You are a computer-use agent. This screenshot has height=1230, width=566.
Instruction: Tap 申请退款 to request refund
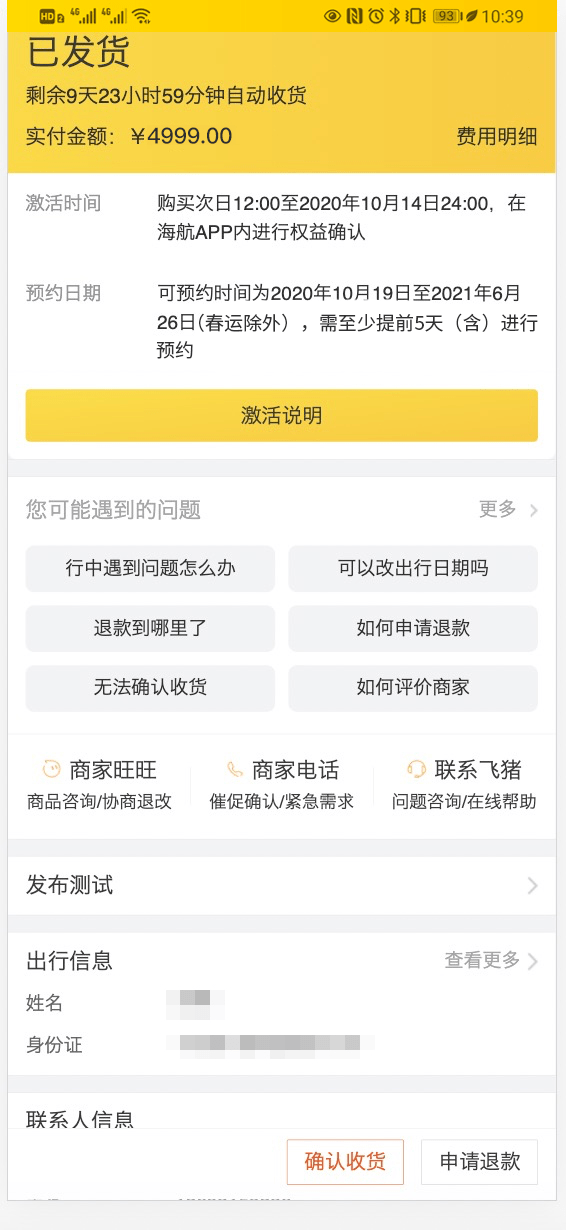(x=480, y=1162)
